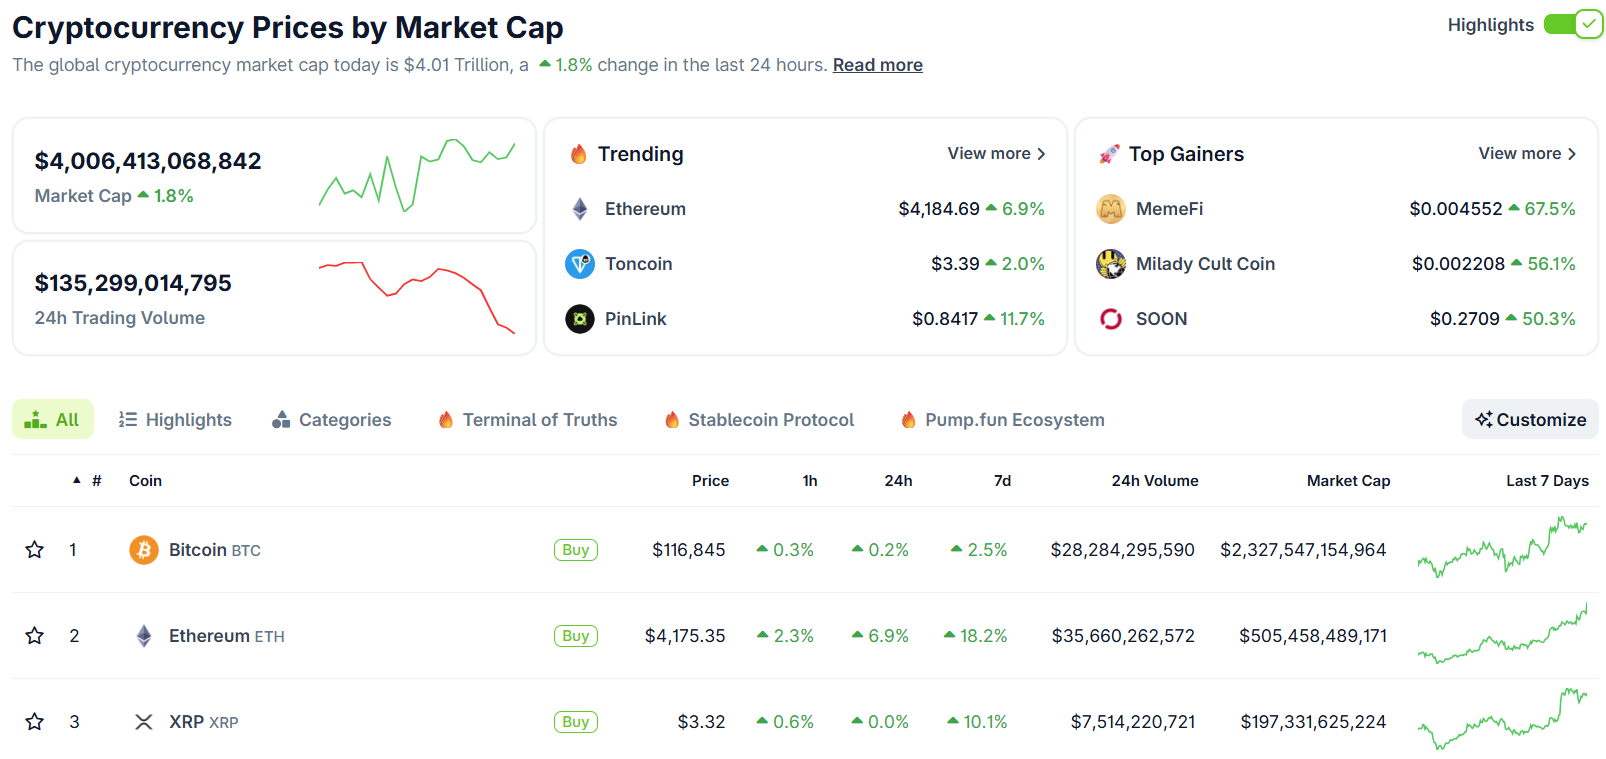Star Ethereum as a favorite
This screenshot has width=1606, height=759.
(35, 635)
